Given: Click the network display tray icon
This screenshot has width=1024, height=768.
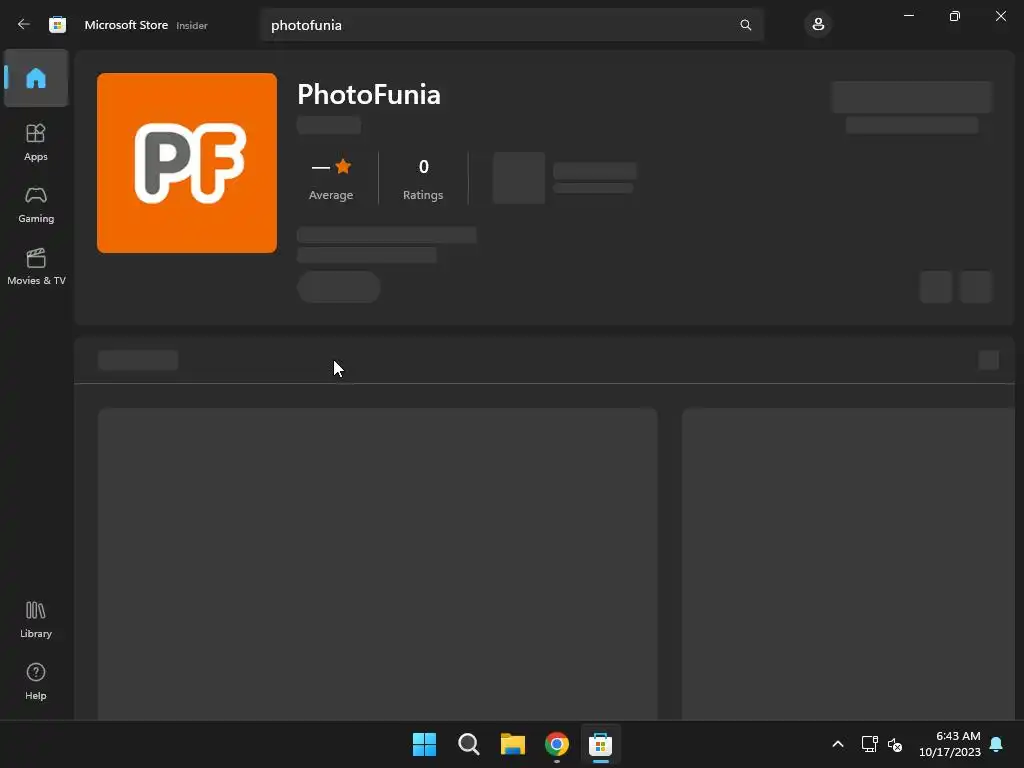Looking at the screenshot, I should click(869, 744).
